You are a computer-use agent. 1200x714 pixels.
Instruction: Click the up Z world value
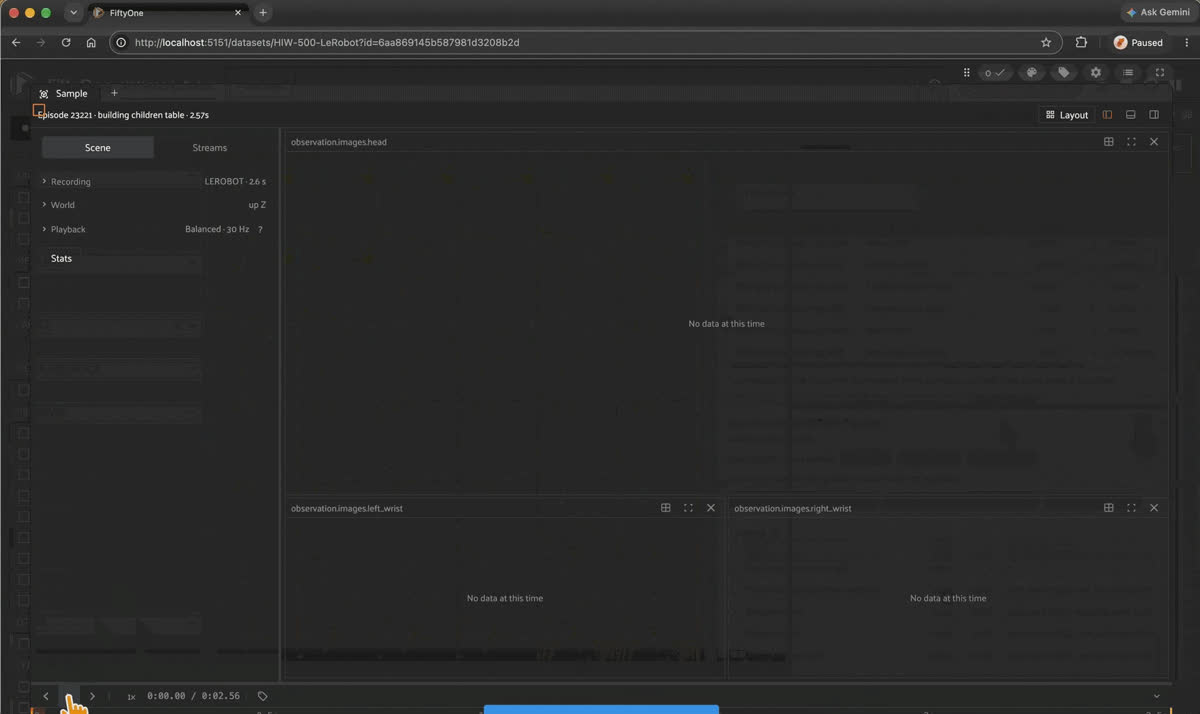click(x=257, y=205)
